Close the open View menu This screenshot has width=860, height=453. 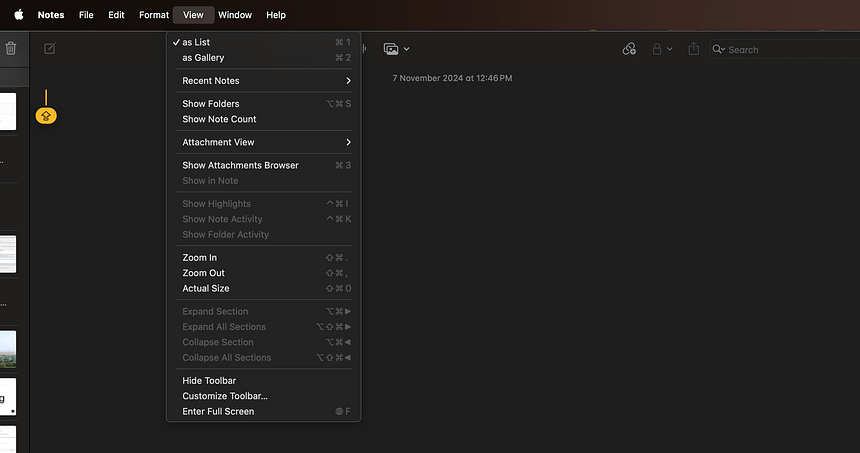coord(193,15)
